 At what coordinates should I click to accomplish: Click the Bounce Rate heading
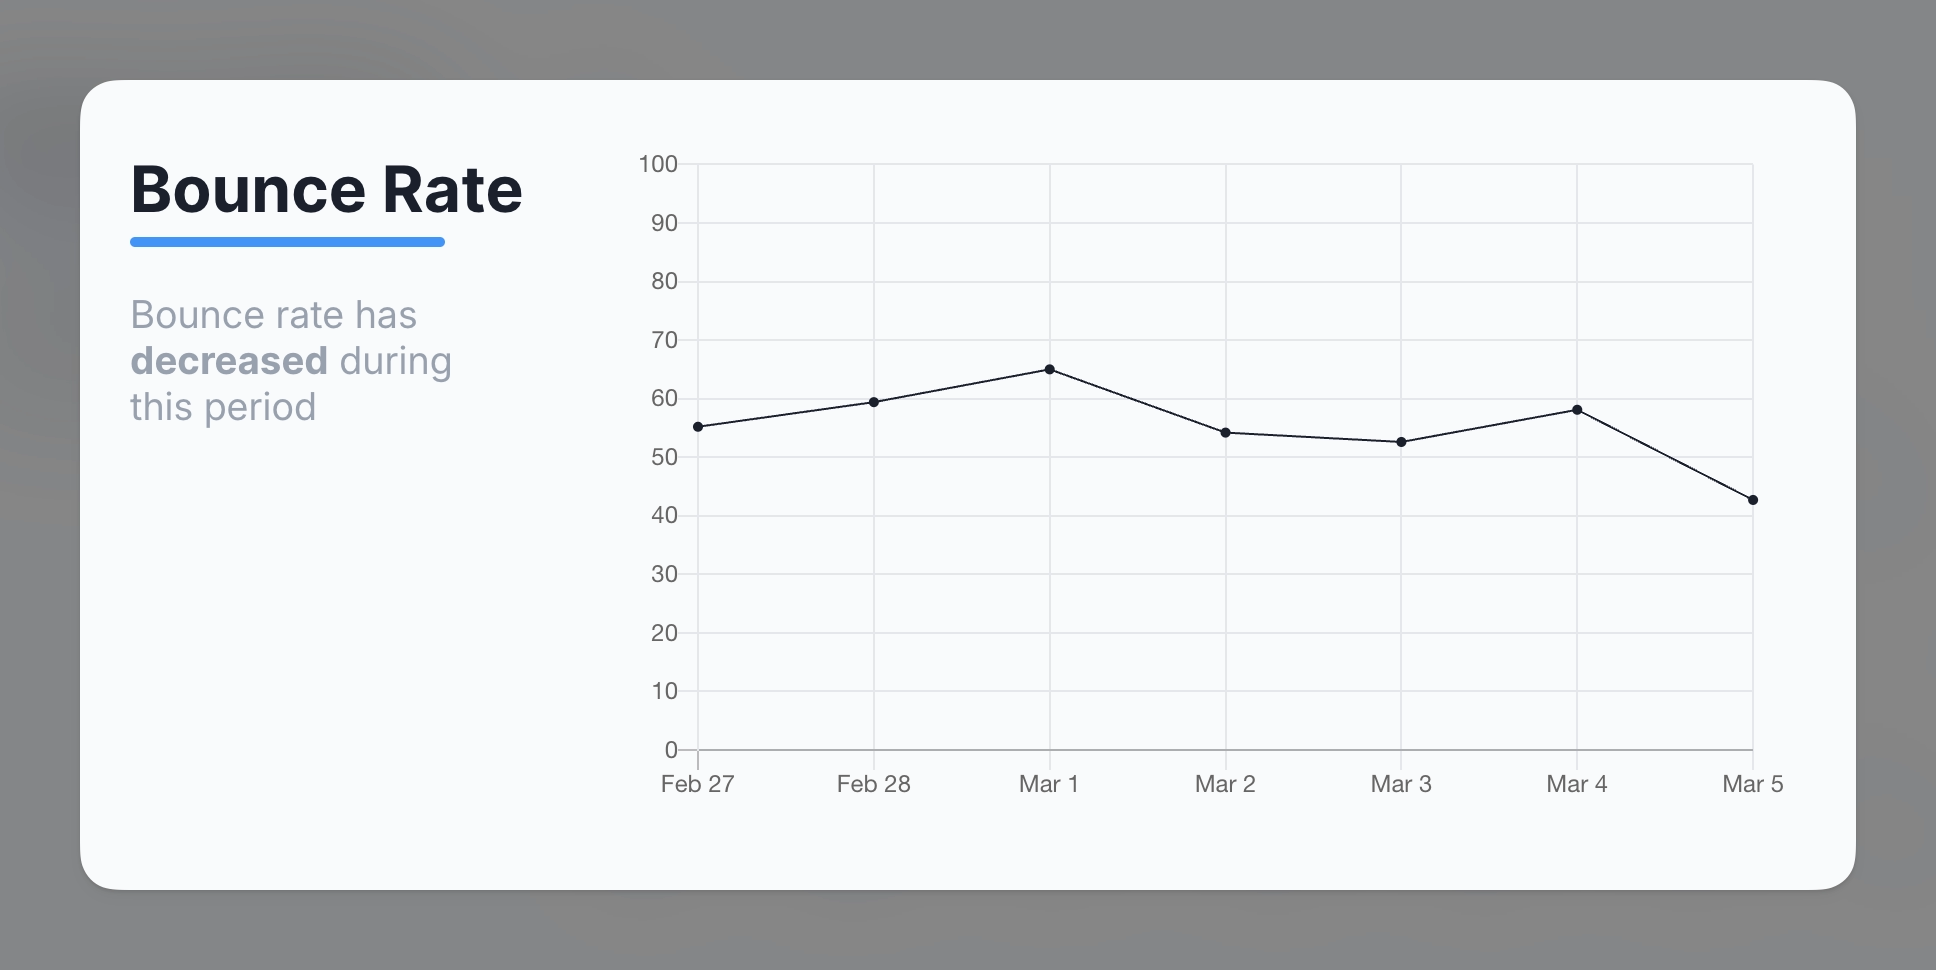click(x=326, y=190)
